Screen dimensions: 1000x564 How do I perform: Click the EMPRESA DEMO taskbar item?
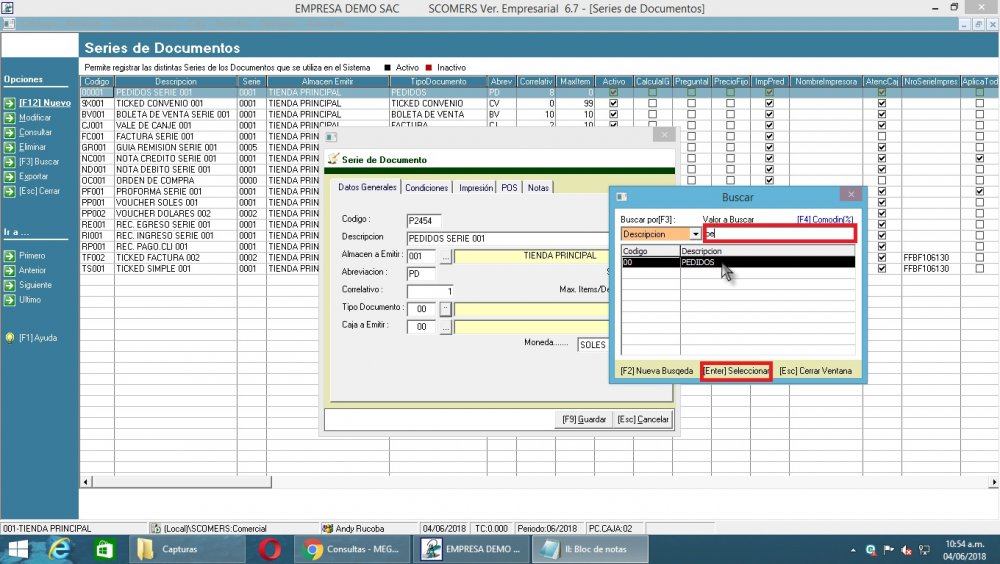coord(471,549)
